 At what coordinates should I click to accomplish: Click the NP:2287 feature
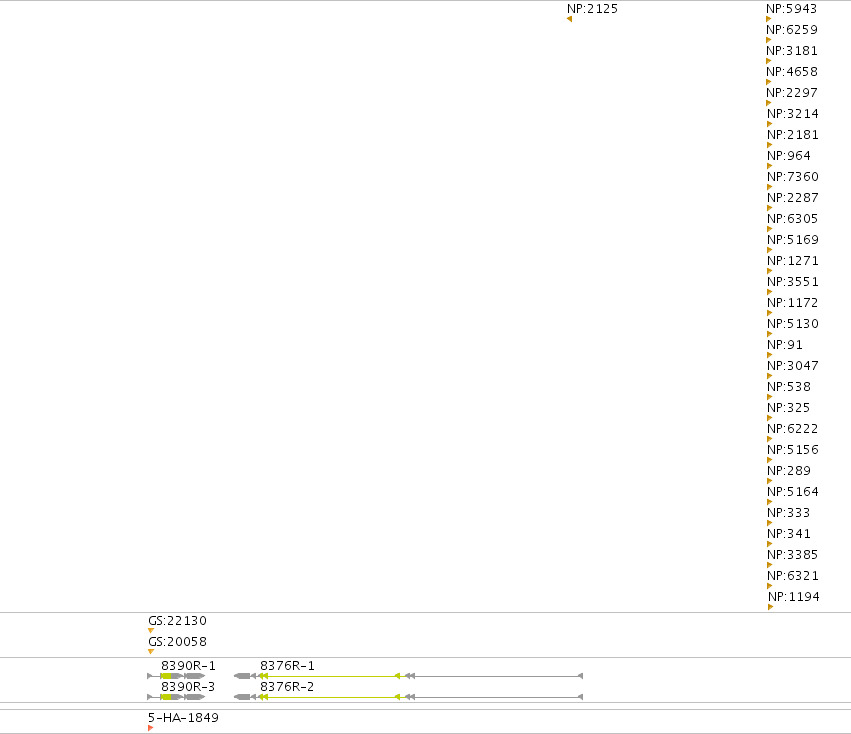pyautogui.click(x=792, y=198)
